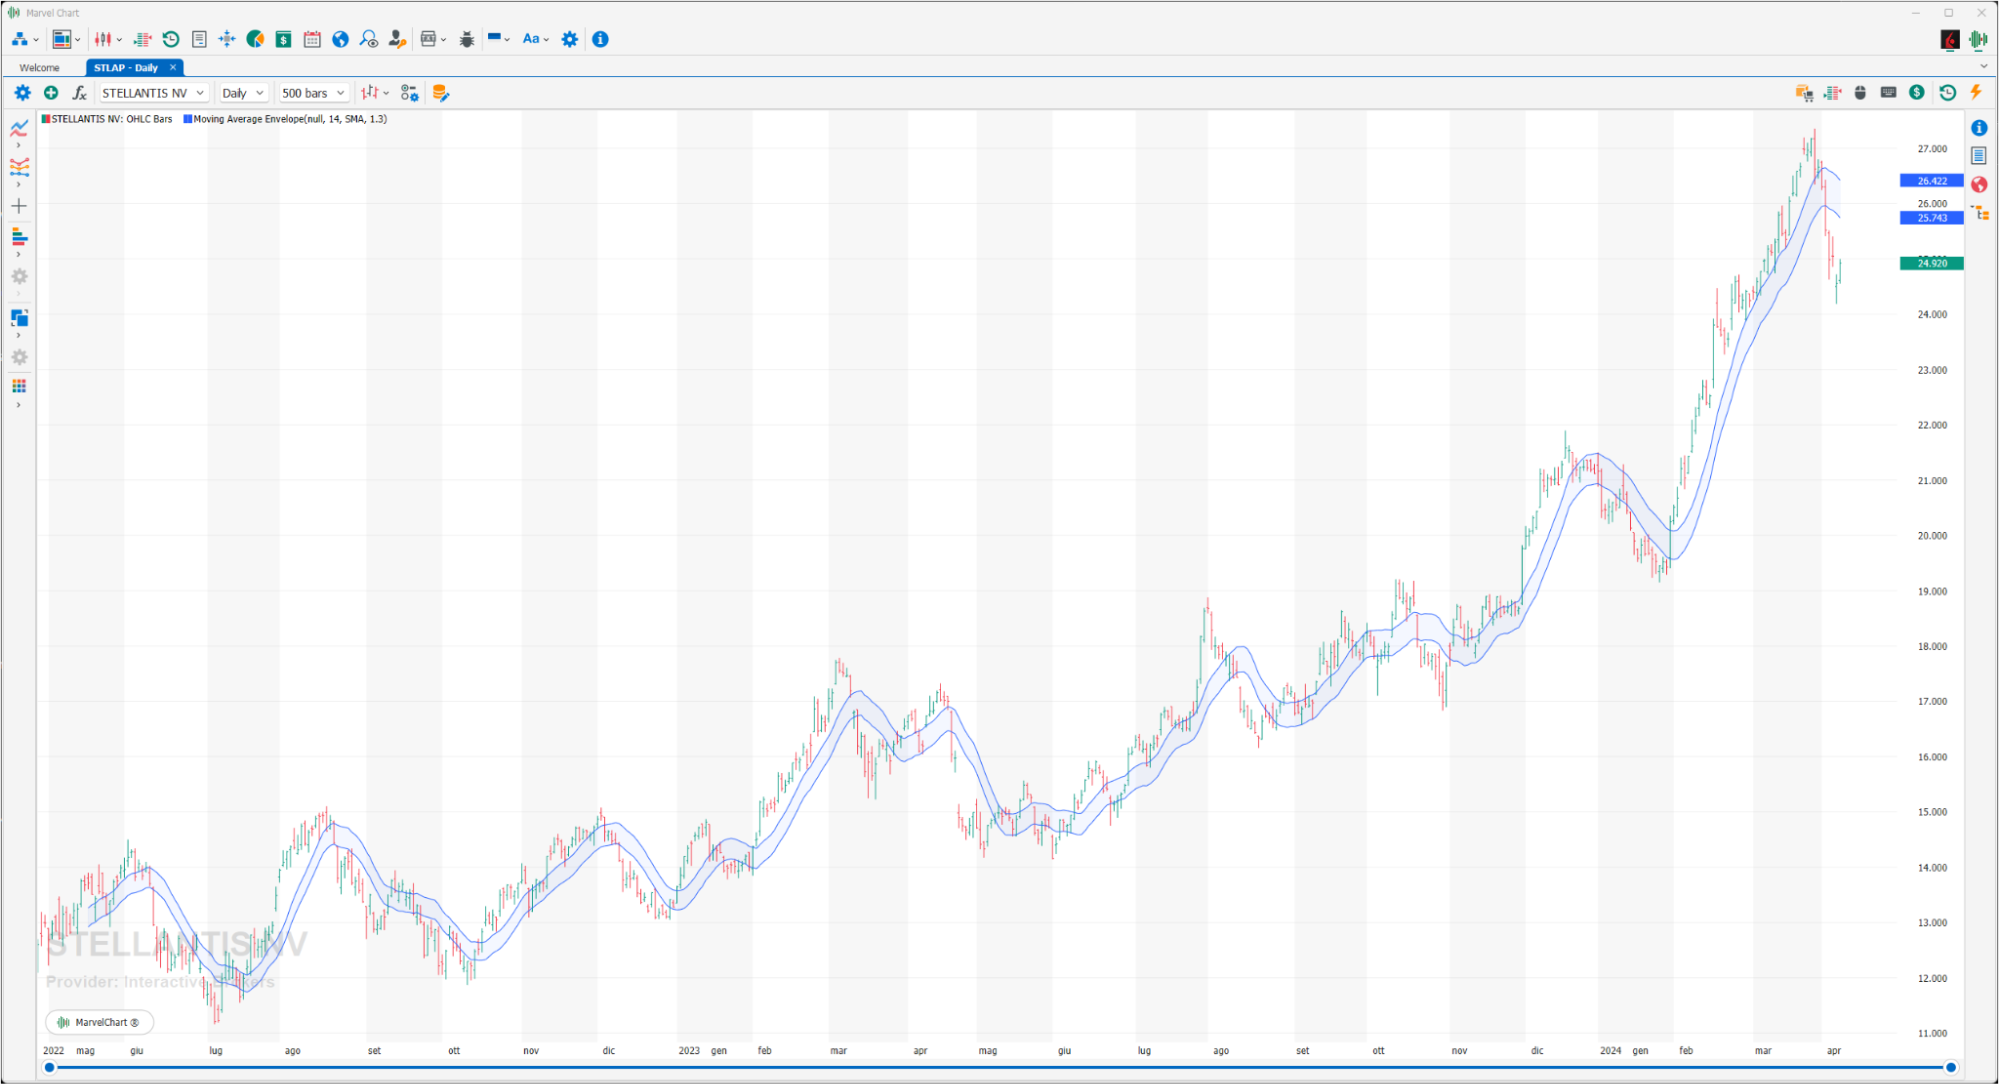The image size is (1999, 1085).
Task: Open the tab list chevron at right
Action: pyautogui.click(x=1984, y=66)
